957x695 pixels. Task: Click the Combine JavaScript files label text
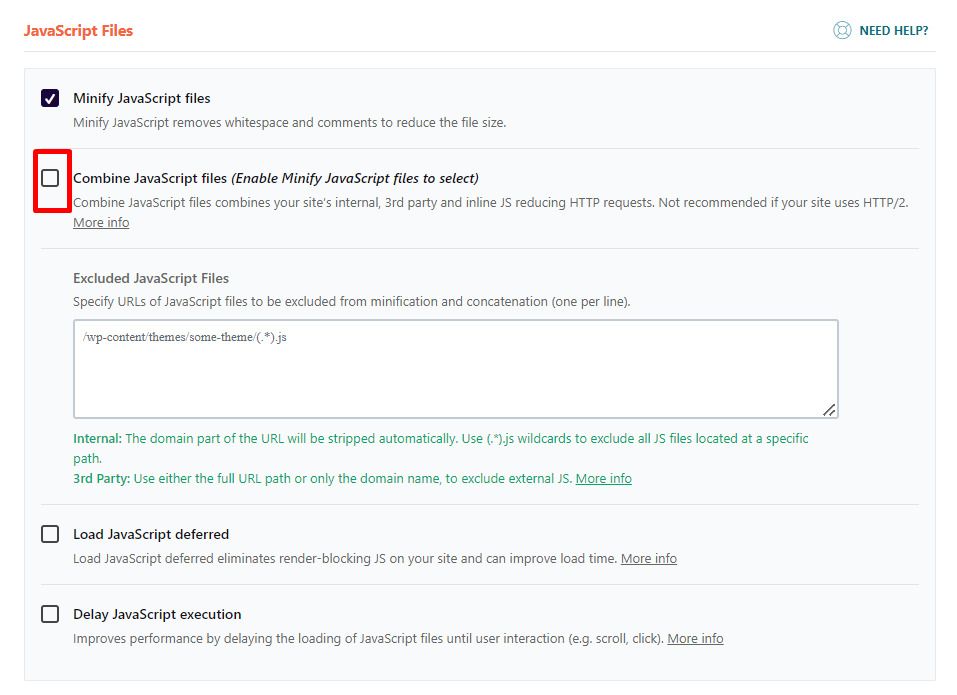[150, 178]
